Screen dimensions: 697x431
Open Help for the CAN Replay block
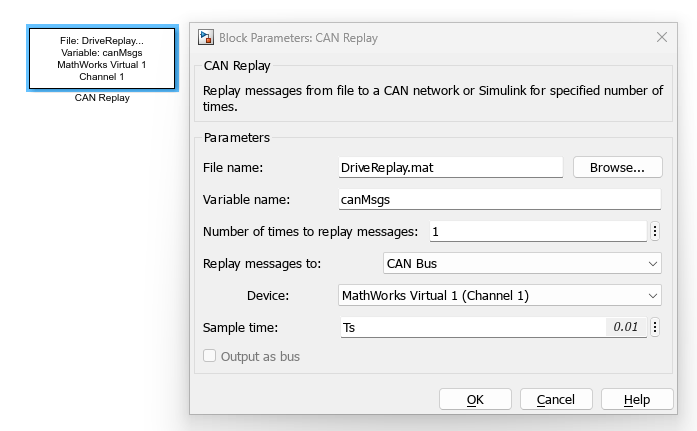coord(636,399)
